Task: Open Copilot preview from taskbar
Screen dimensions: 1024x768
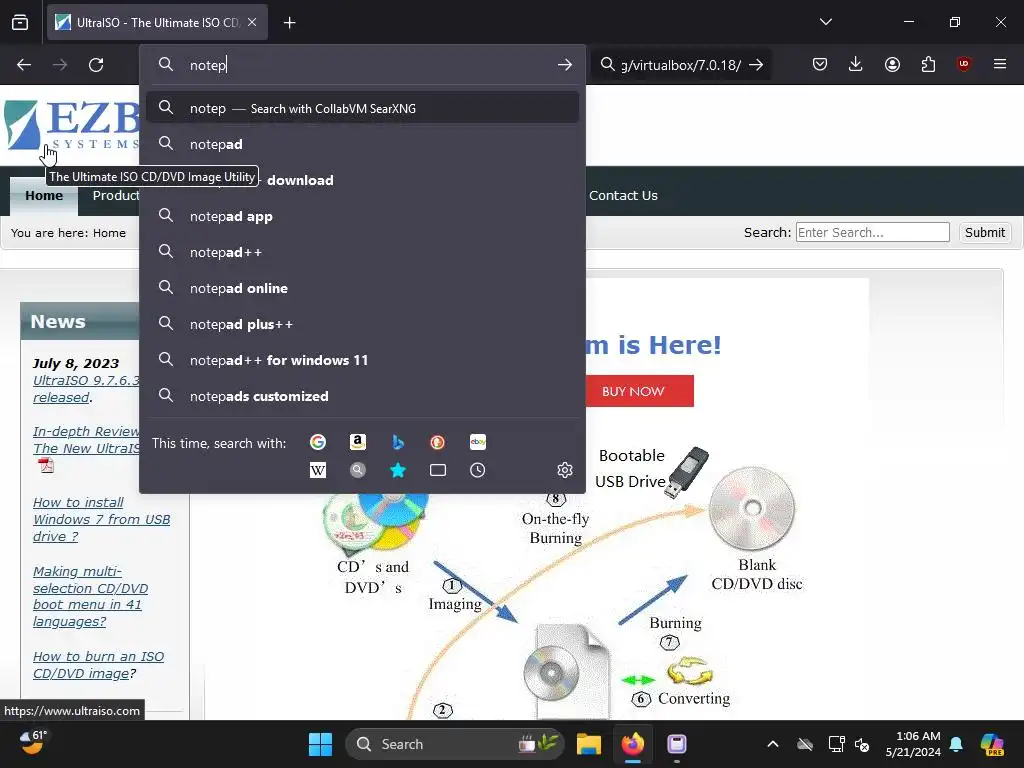Action: (992, 744)
